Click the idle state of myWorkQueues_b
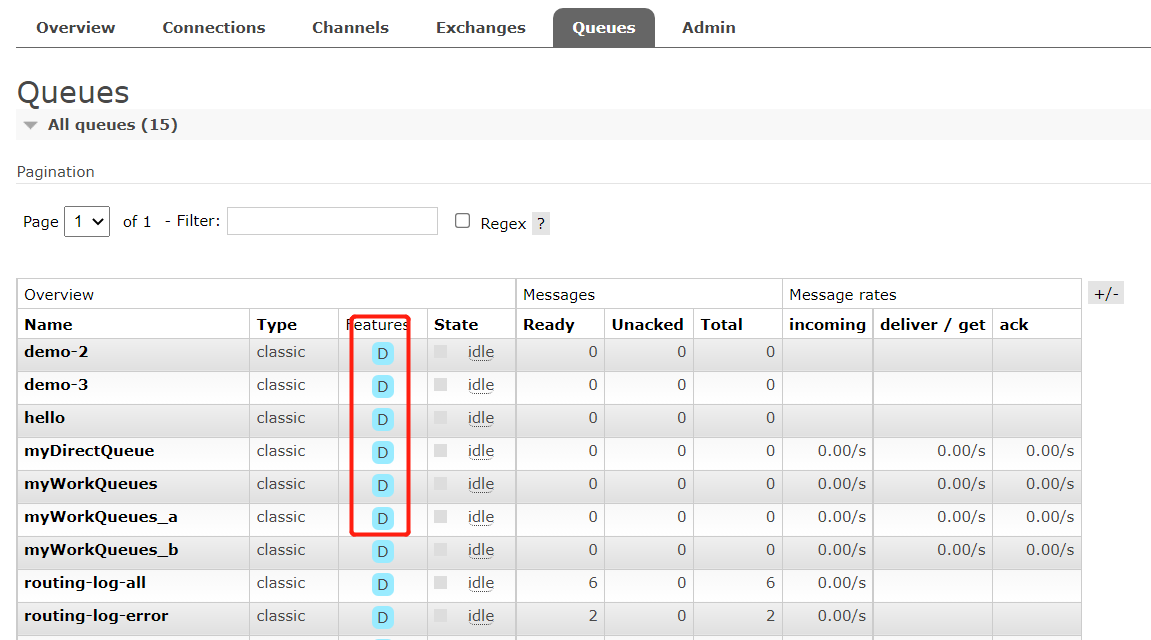The height and width of the screenshot is (640, 1151). click(481, 550)
